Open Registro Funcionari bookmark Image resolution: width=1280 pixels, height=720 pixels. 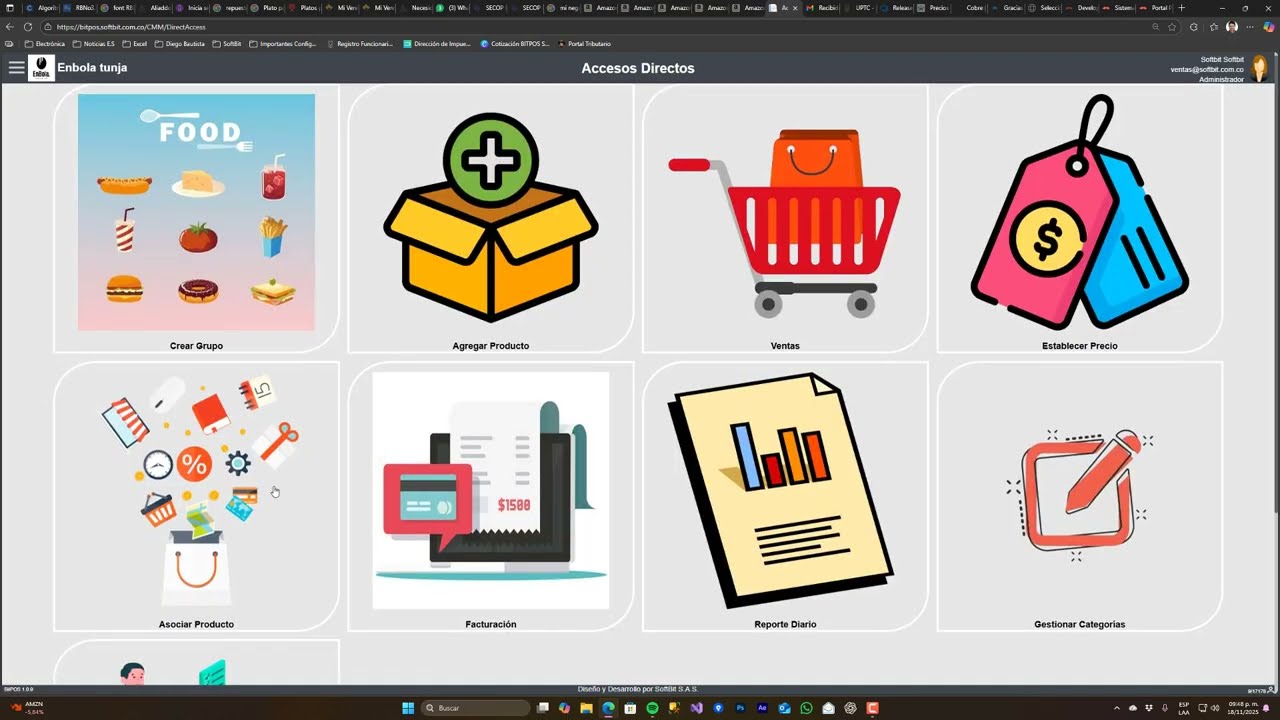pyautogui.click(x=360, y=44)
